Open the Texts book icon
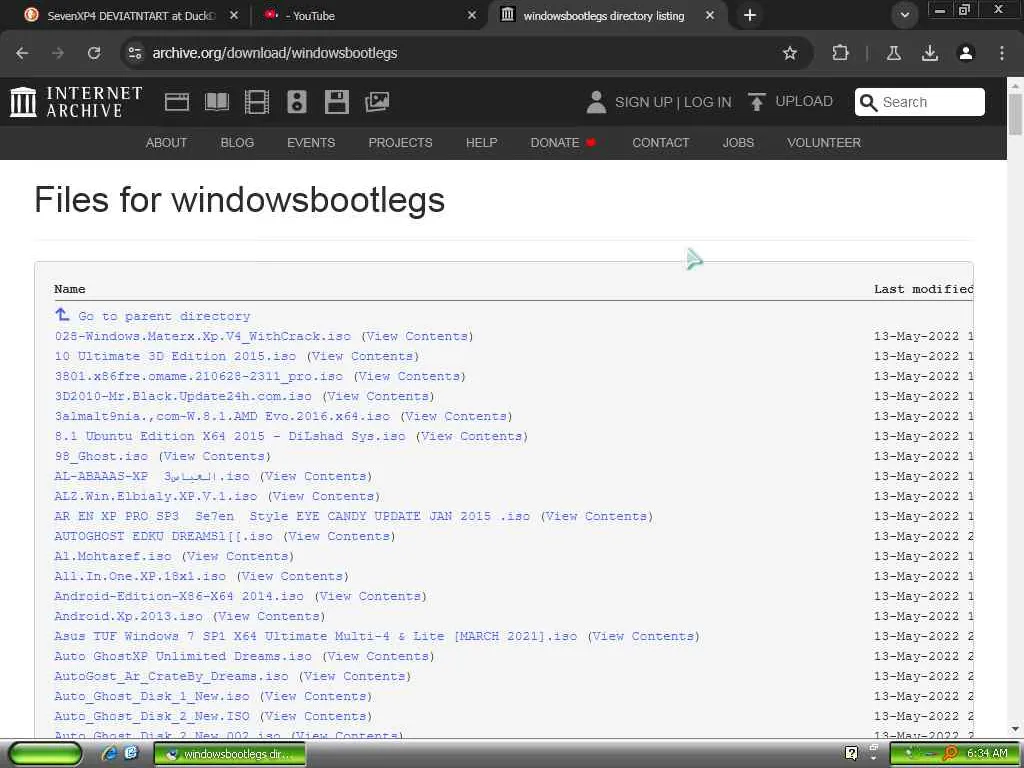The width and height of the screenshot is (1024, 768). 217,102
